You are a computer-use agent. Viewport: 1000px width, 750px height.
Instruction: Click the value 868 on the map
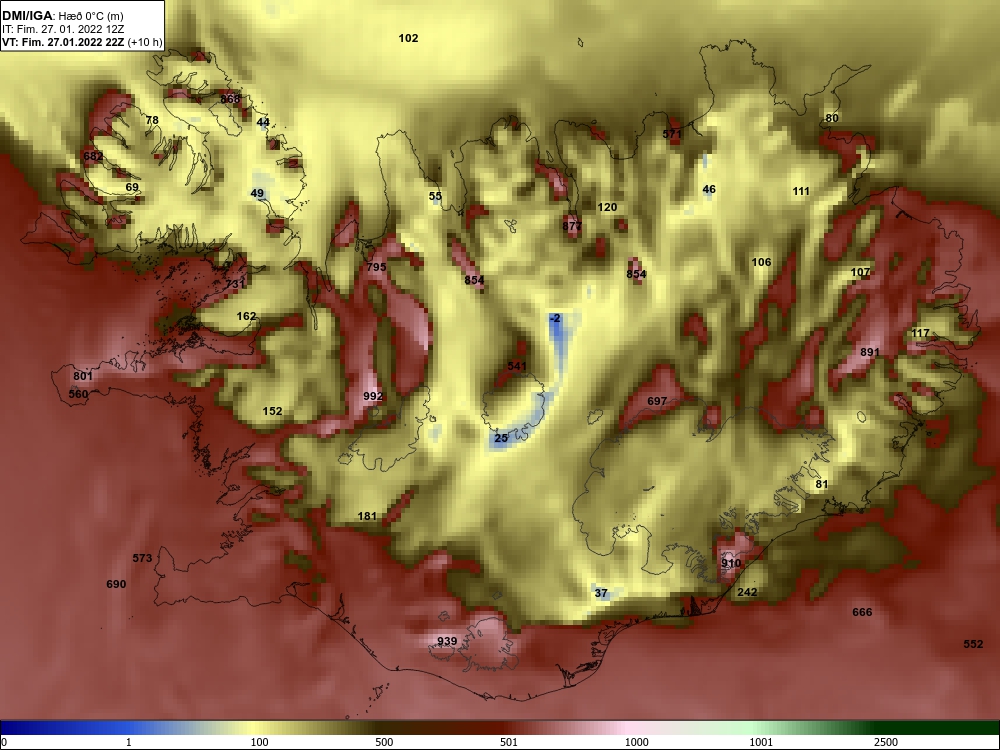click(230, 99)
